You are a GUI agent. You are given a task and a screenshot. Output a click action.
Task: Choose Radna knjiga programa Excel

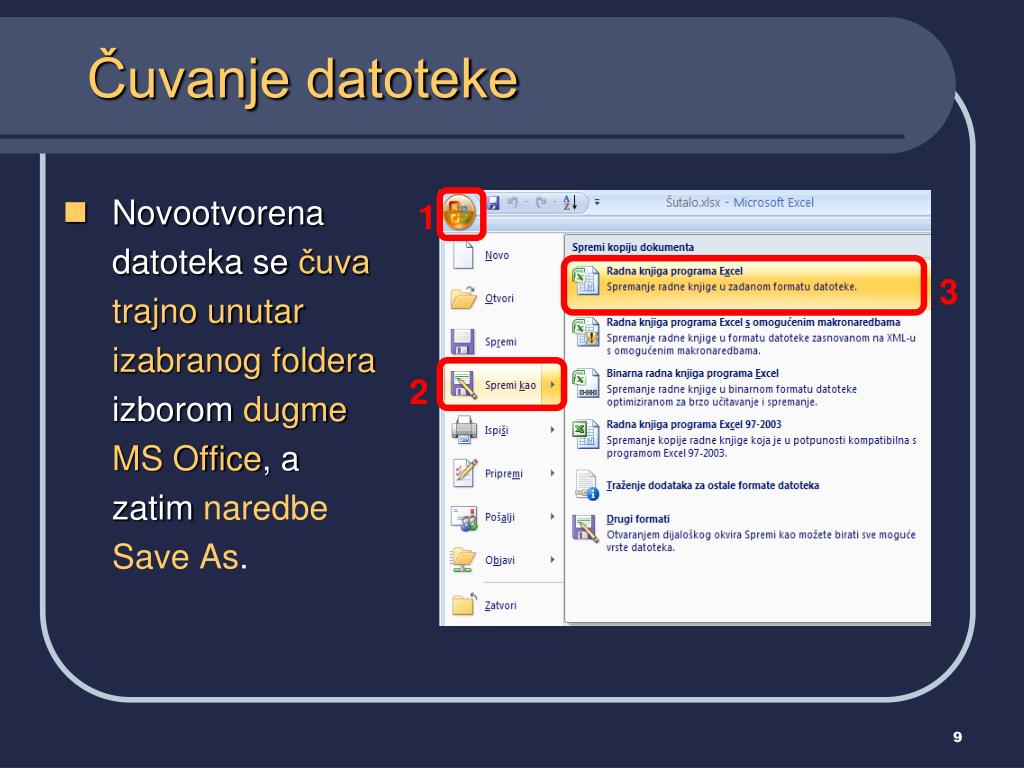click(744, 285)
